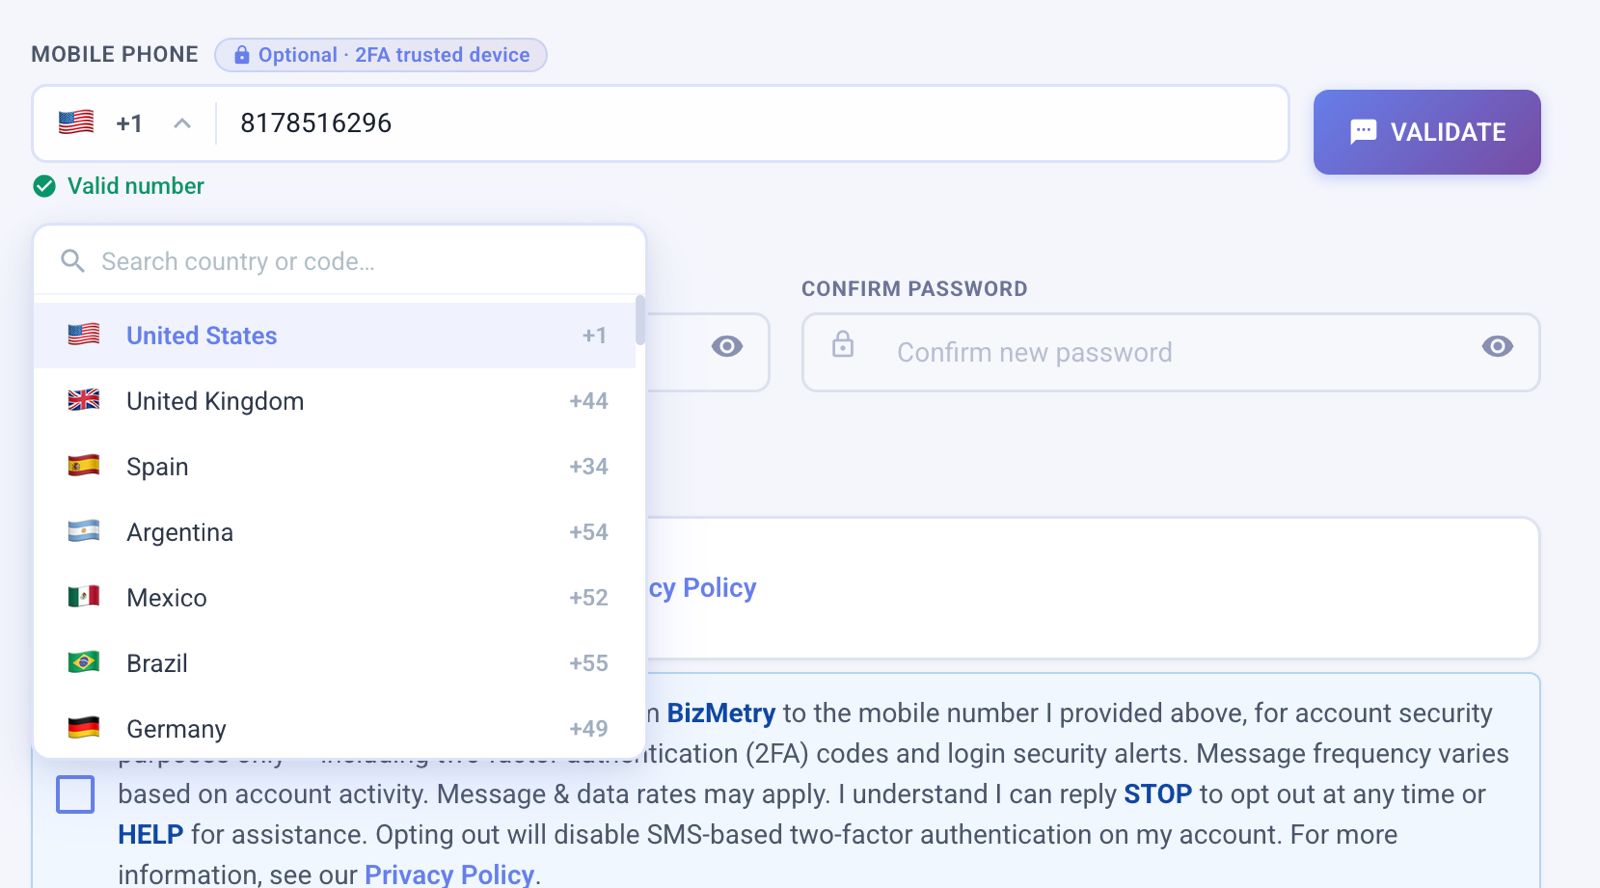Click the +49 dial code text
This screenshot has width=1600, height=888.
[x=588, y=729]
